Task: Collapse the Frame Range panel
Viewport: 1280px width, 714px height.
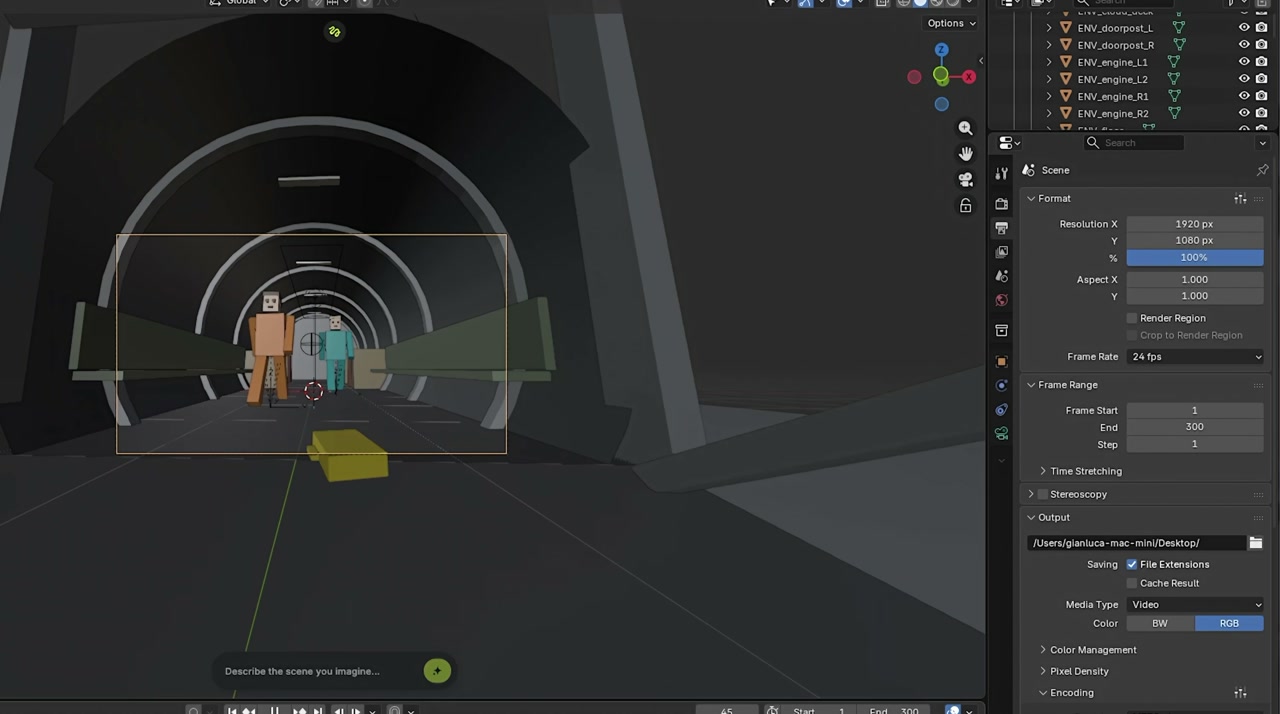Action: coord(1031,385)
